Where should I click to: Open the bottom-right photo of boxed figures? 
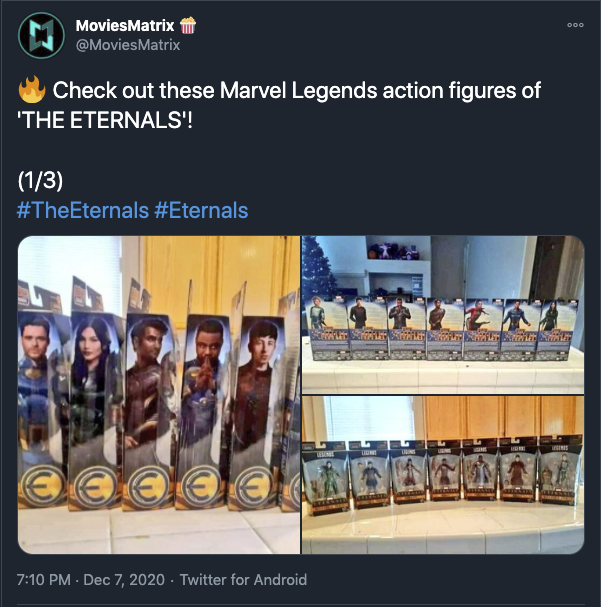pyautogui.click(x=443, y=475)
